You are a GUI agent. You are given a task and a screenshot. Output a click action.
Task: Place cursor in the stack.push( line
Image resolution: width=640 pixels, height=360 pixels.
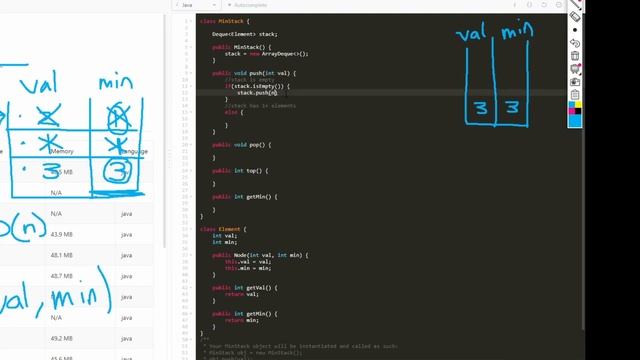click(x=257, y=93)
